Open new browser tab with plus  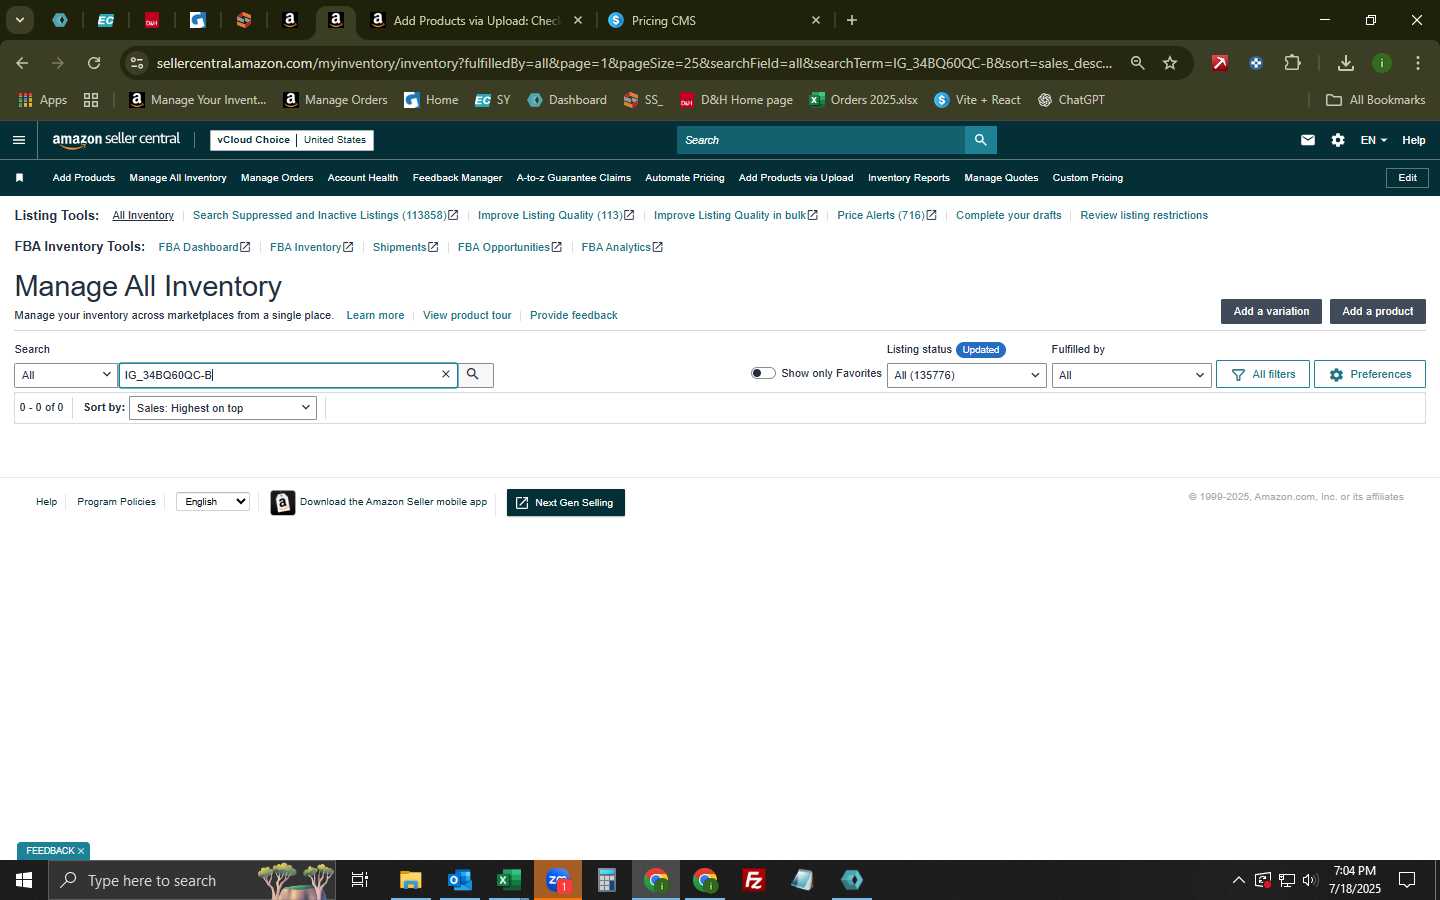(852, 20)
